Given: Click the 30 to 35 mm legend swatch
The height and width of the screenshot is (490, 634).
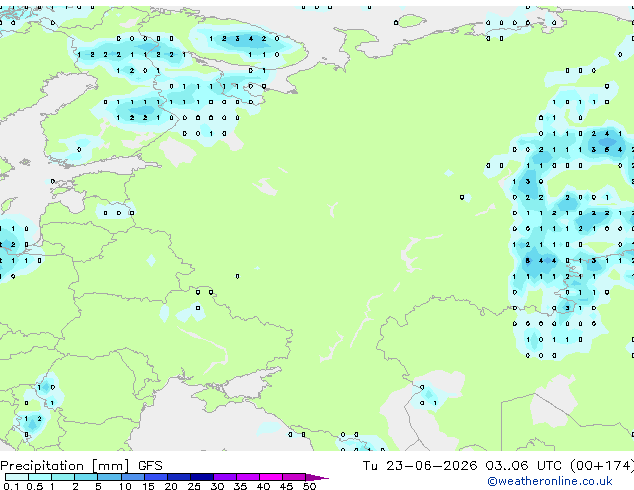Looking at the screenshot, I should coord(225,477).
